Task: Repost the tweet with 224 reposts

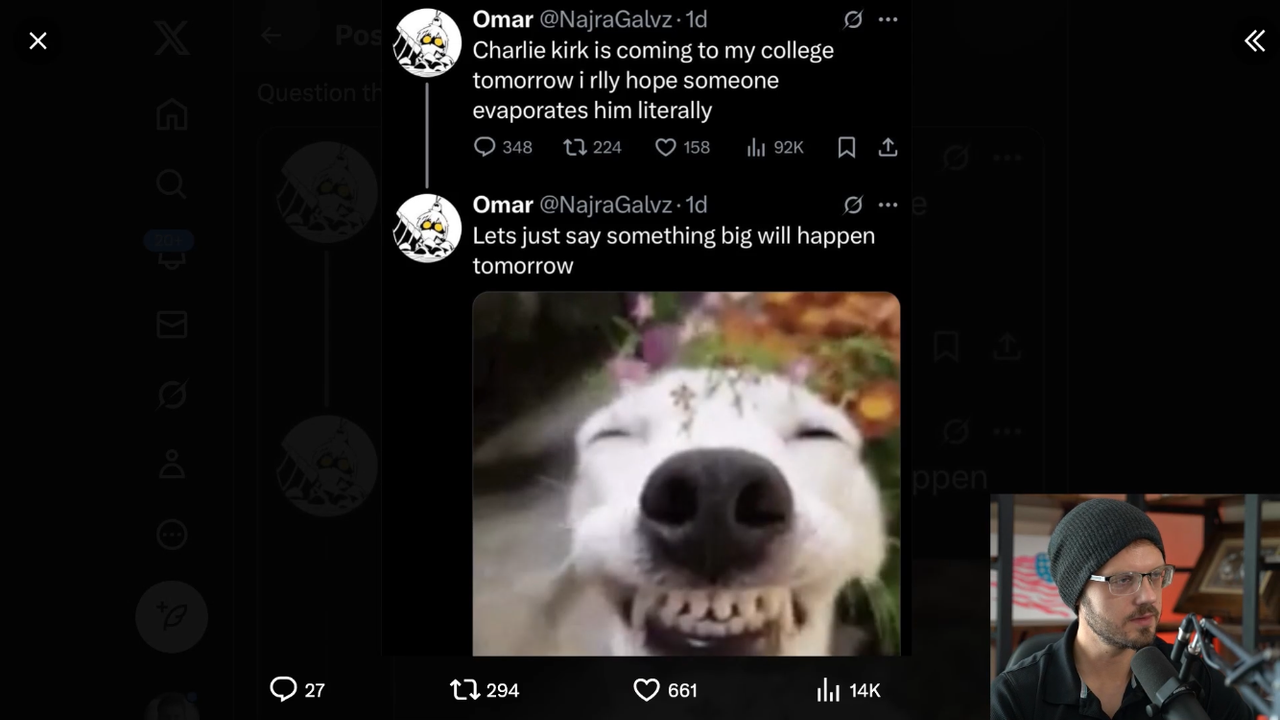Action: point(592,147)
